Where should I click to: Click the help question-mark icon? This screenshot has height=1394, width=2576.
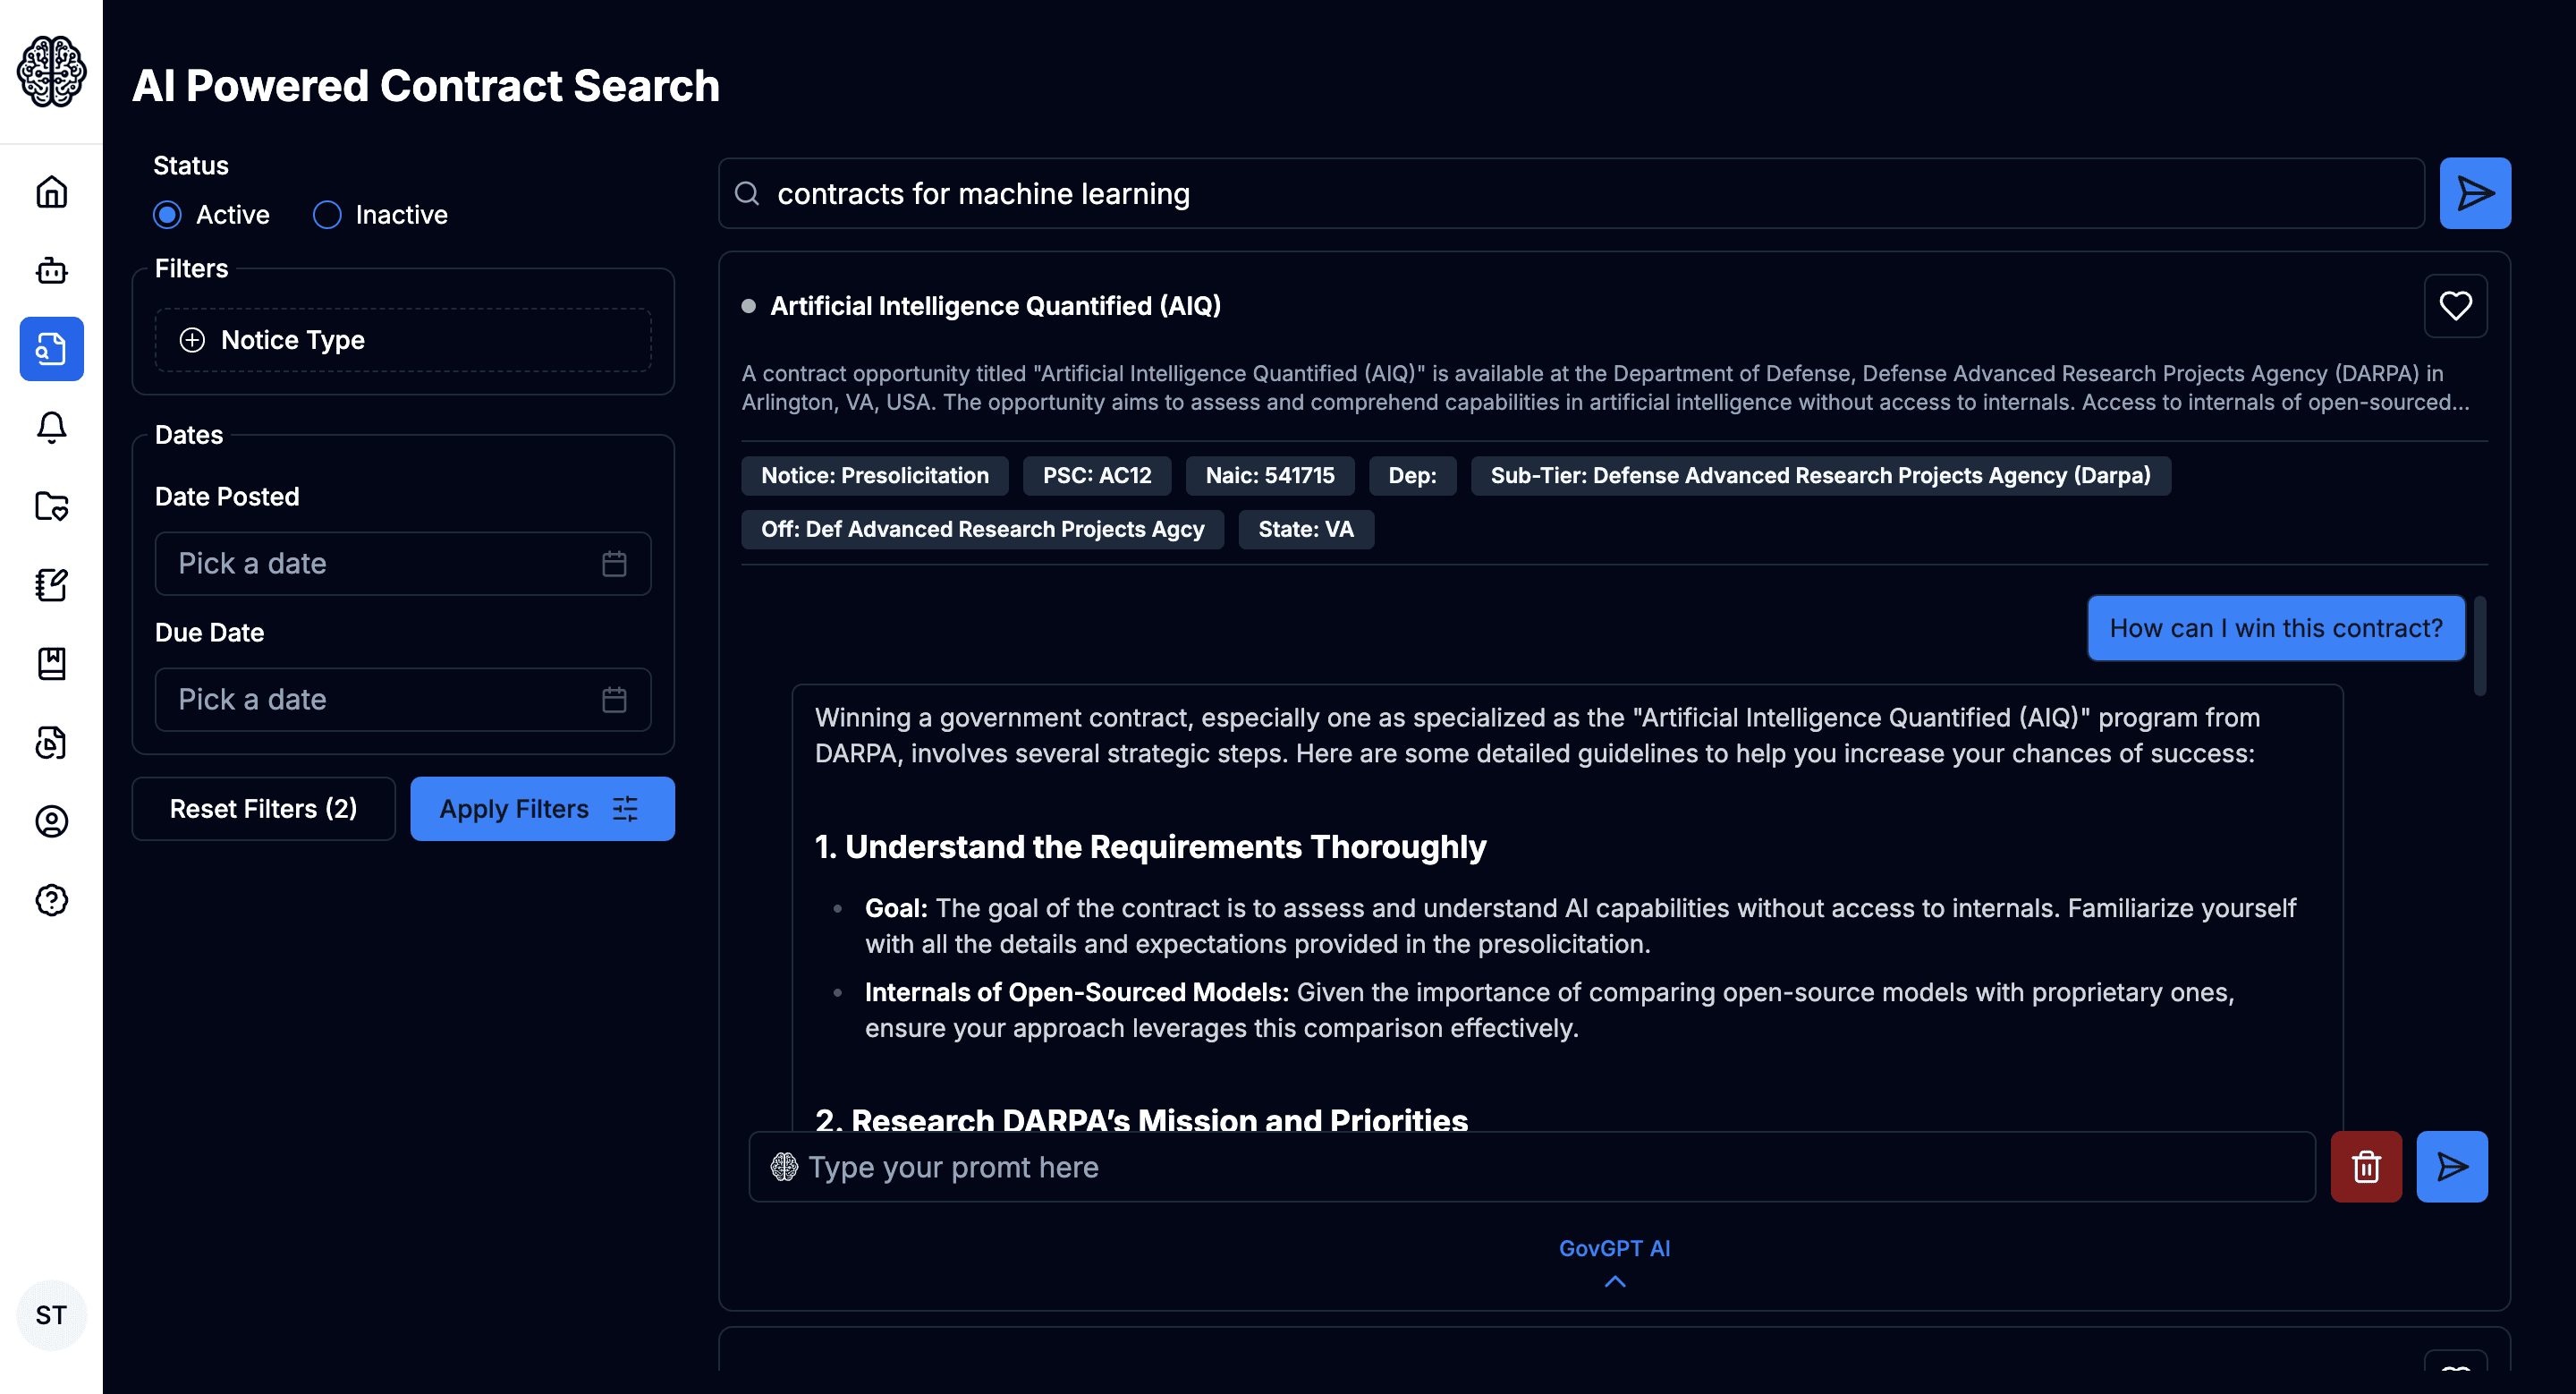click(x=51, y=899)
